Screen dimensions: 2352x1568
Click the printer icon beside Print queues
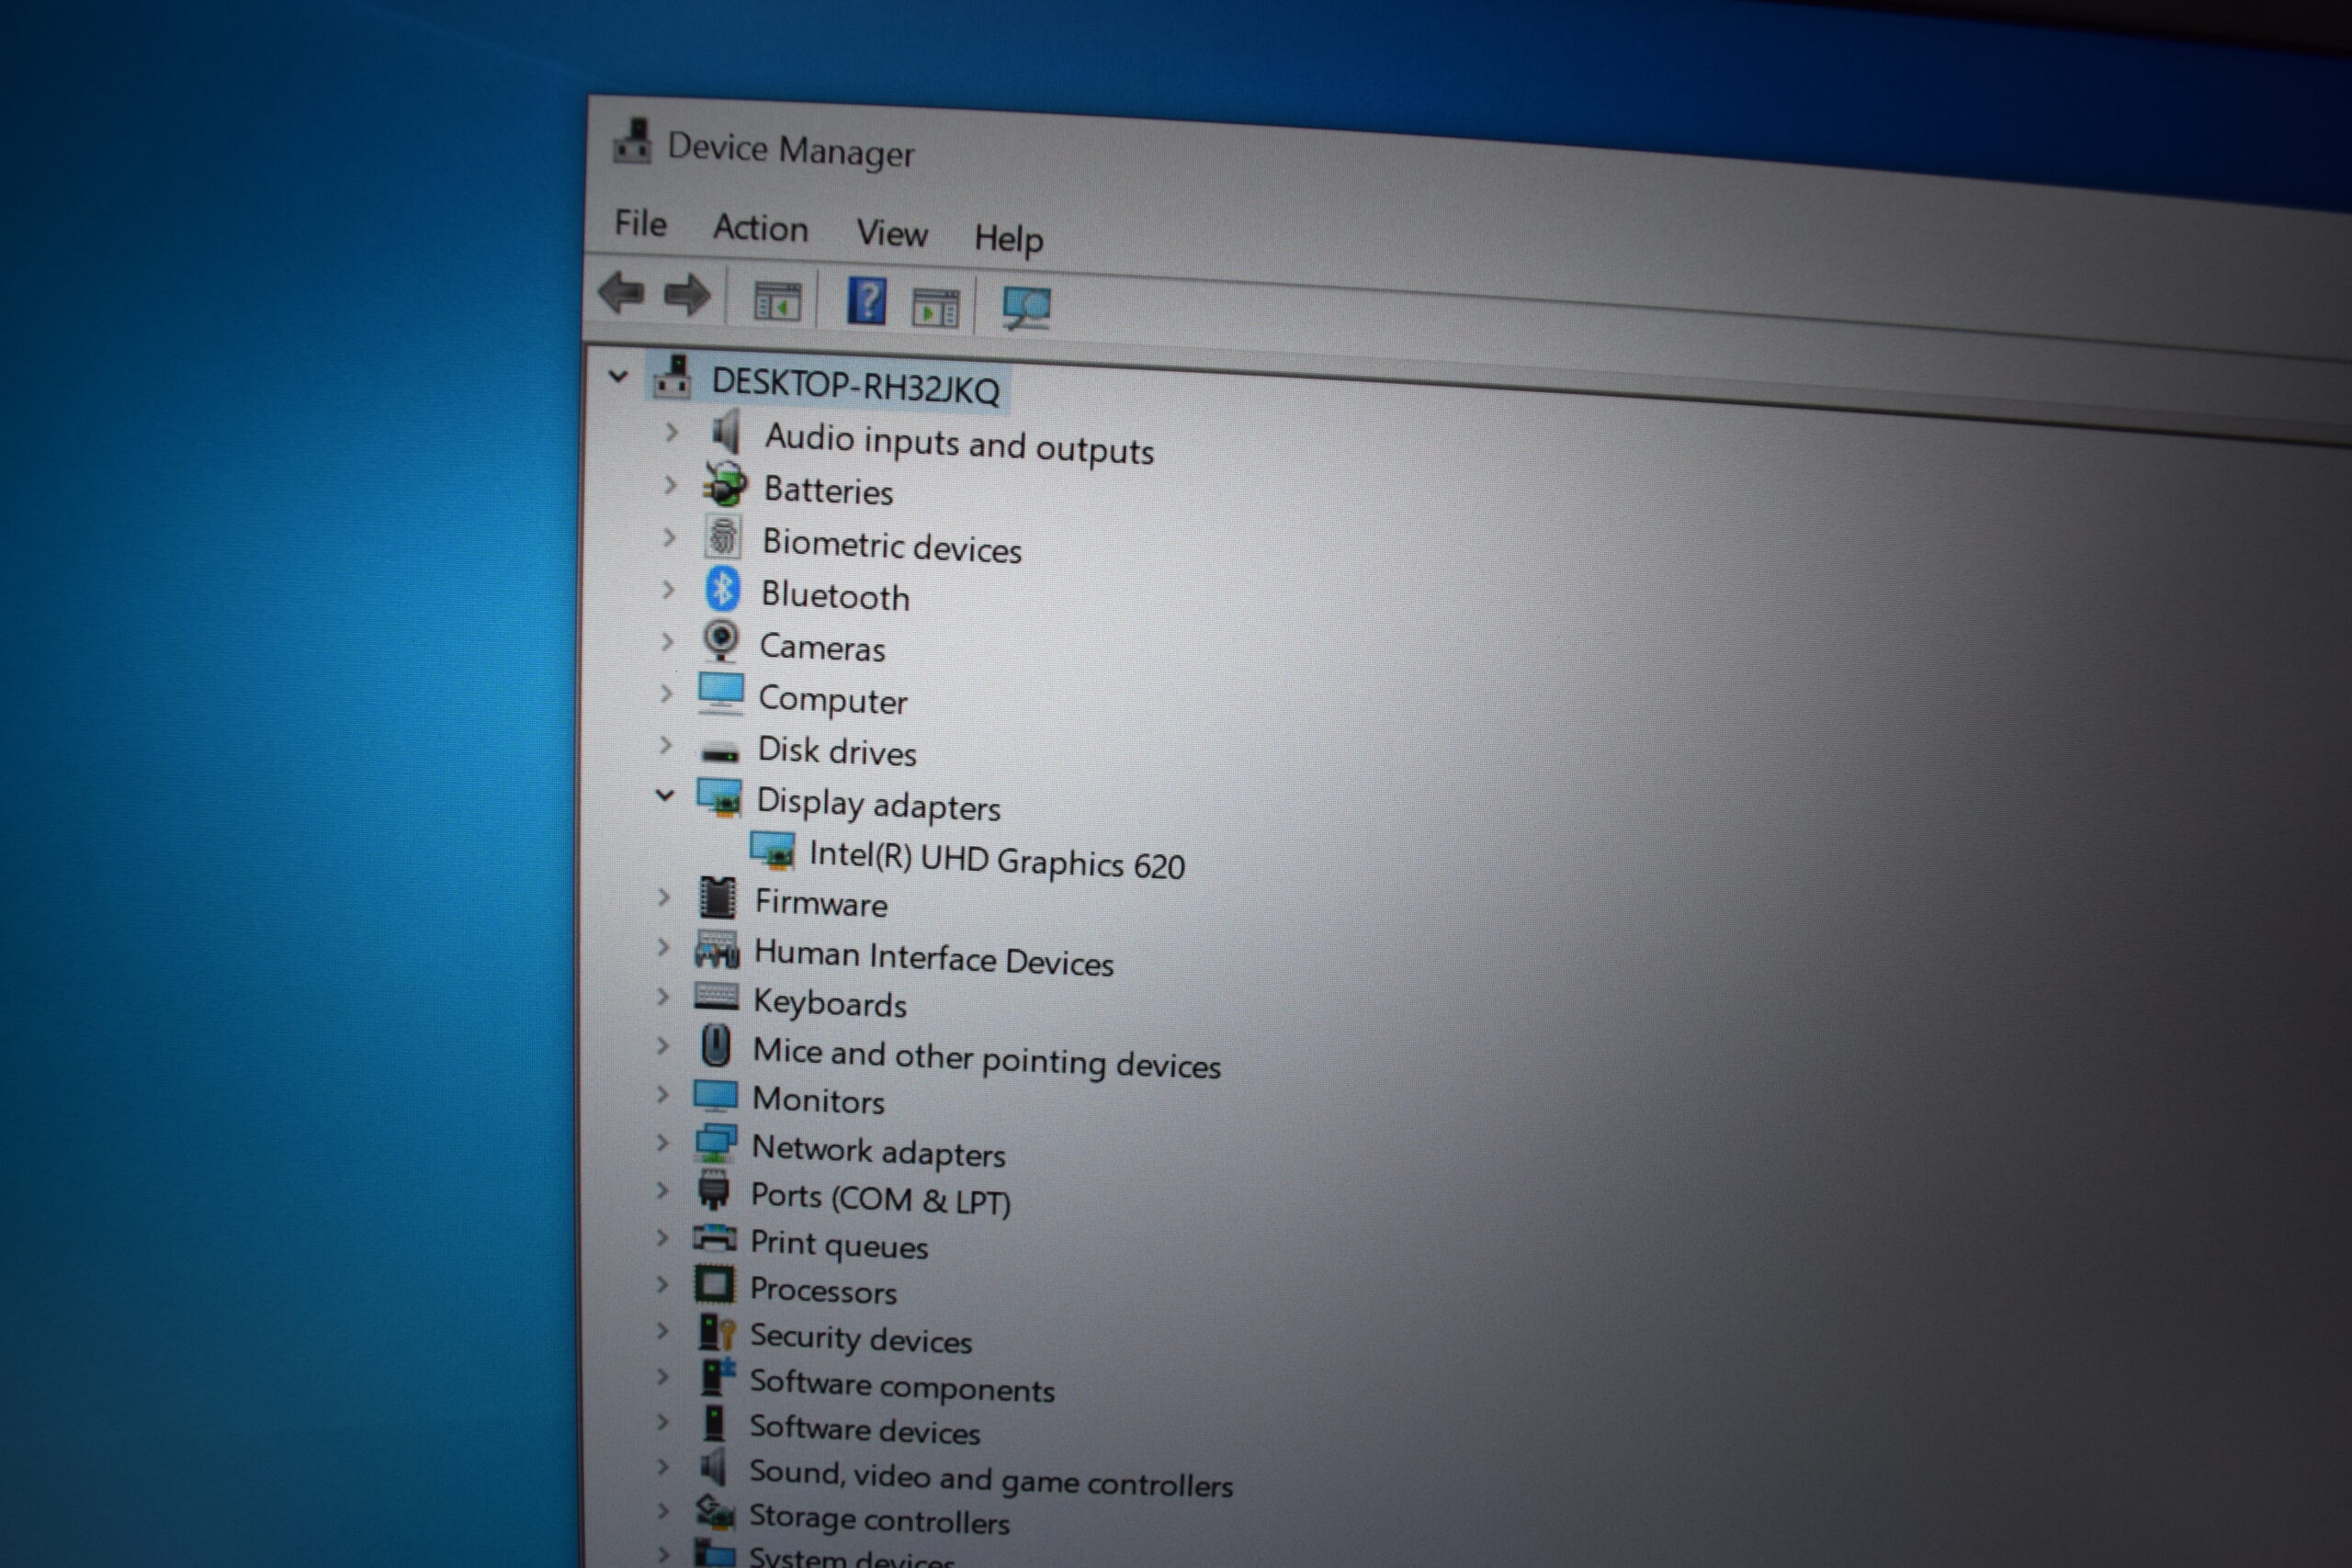point(714,1238)
